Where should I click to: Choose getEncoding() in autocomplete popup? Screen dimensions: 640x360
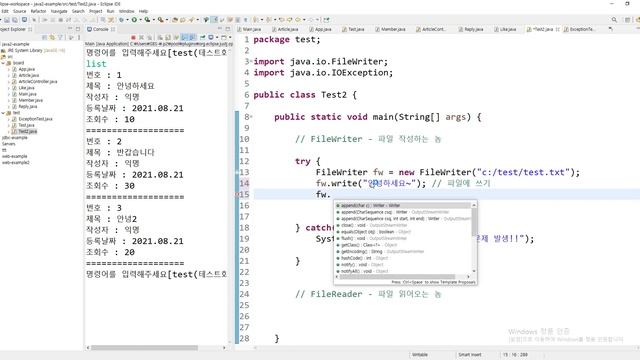[x=403, y=251]
